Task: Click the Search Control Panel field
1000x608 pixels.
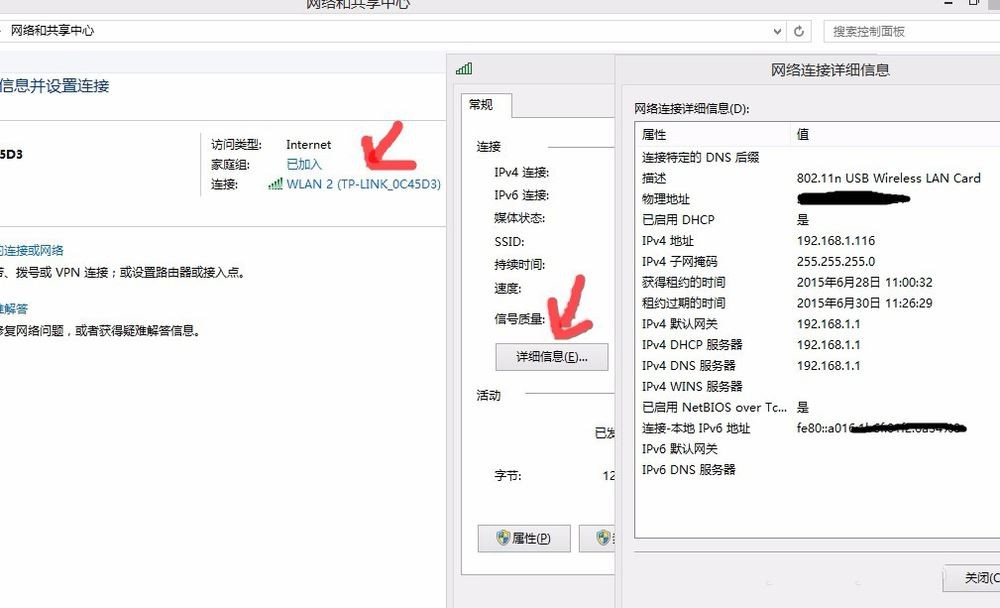Action: pos(912,31)
